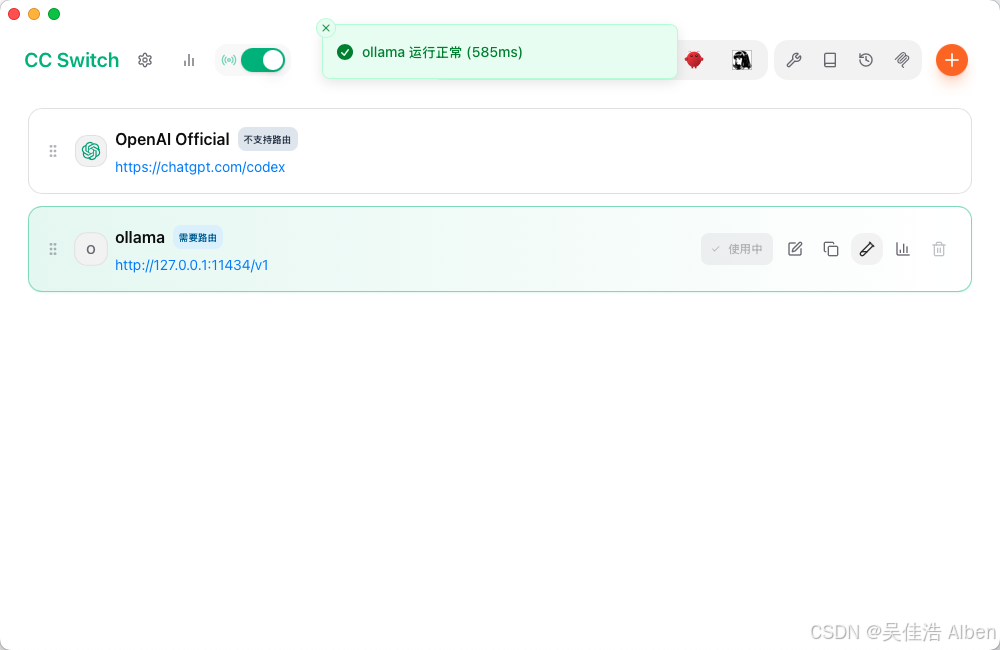Grab the OpenAI Official drag handle
This screenshot has width=1000, height=650.
(x=53, y=151)
